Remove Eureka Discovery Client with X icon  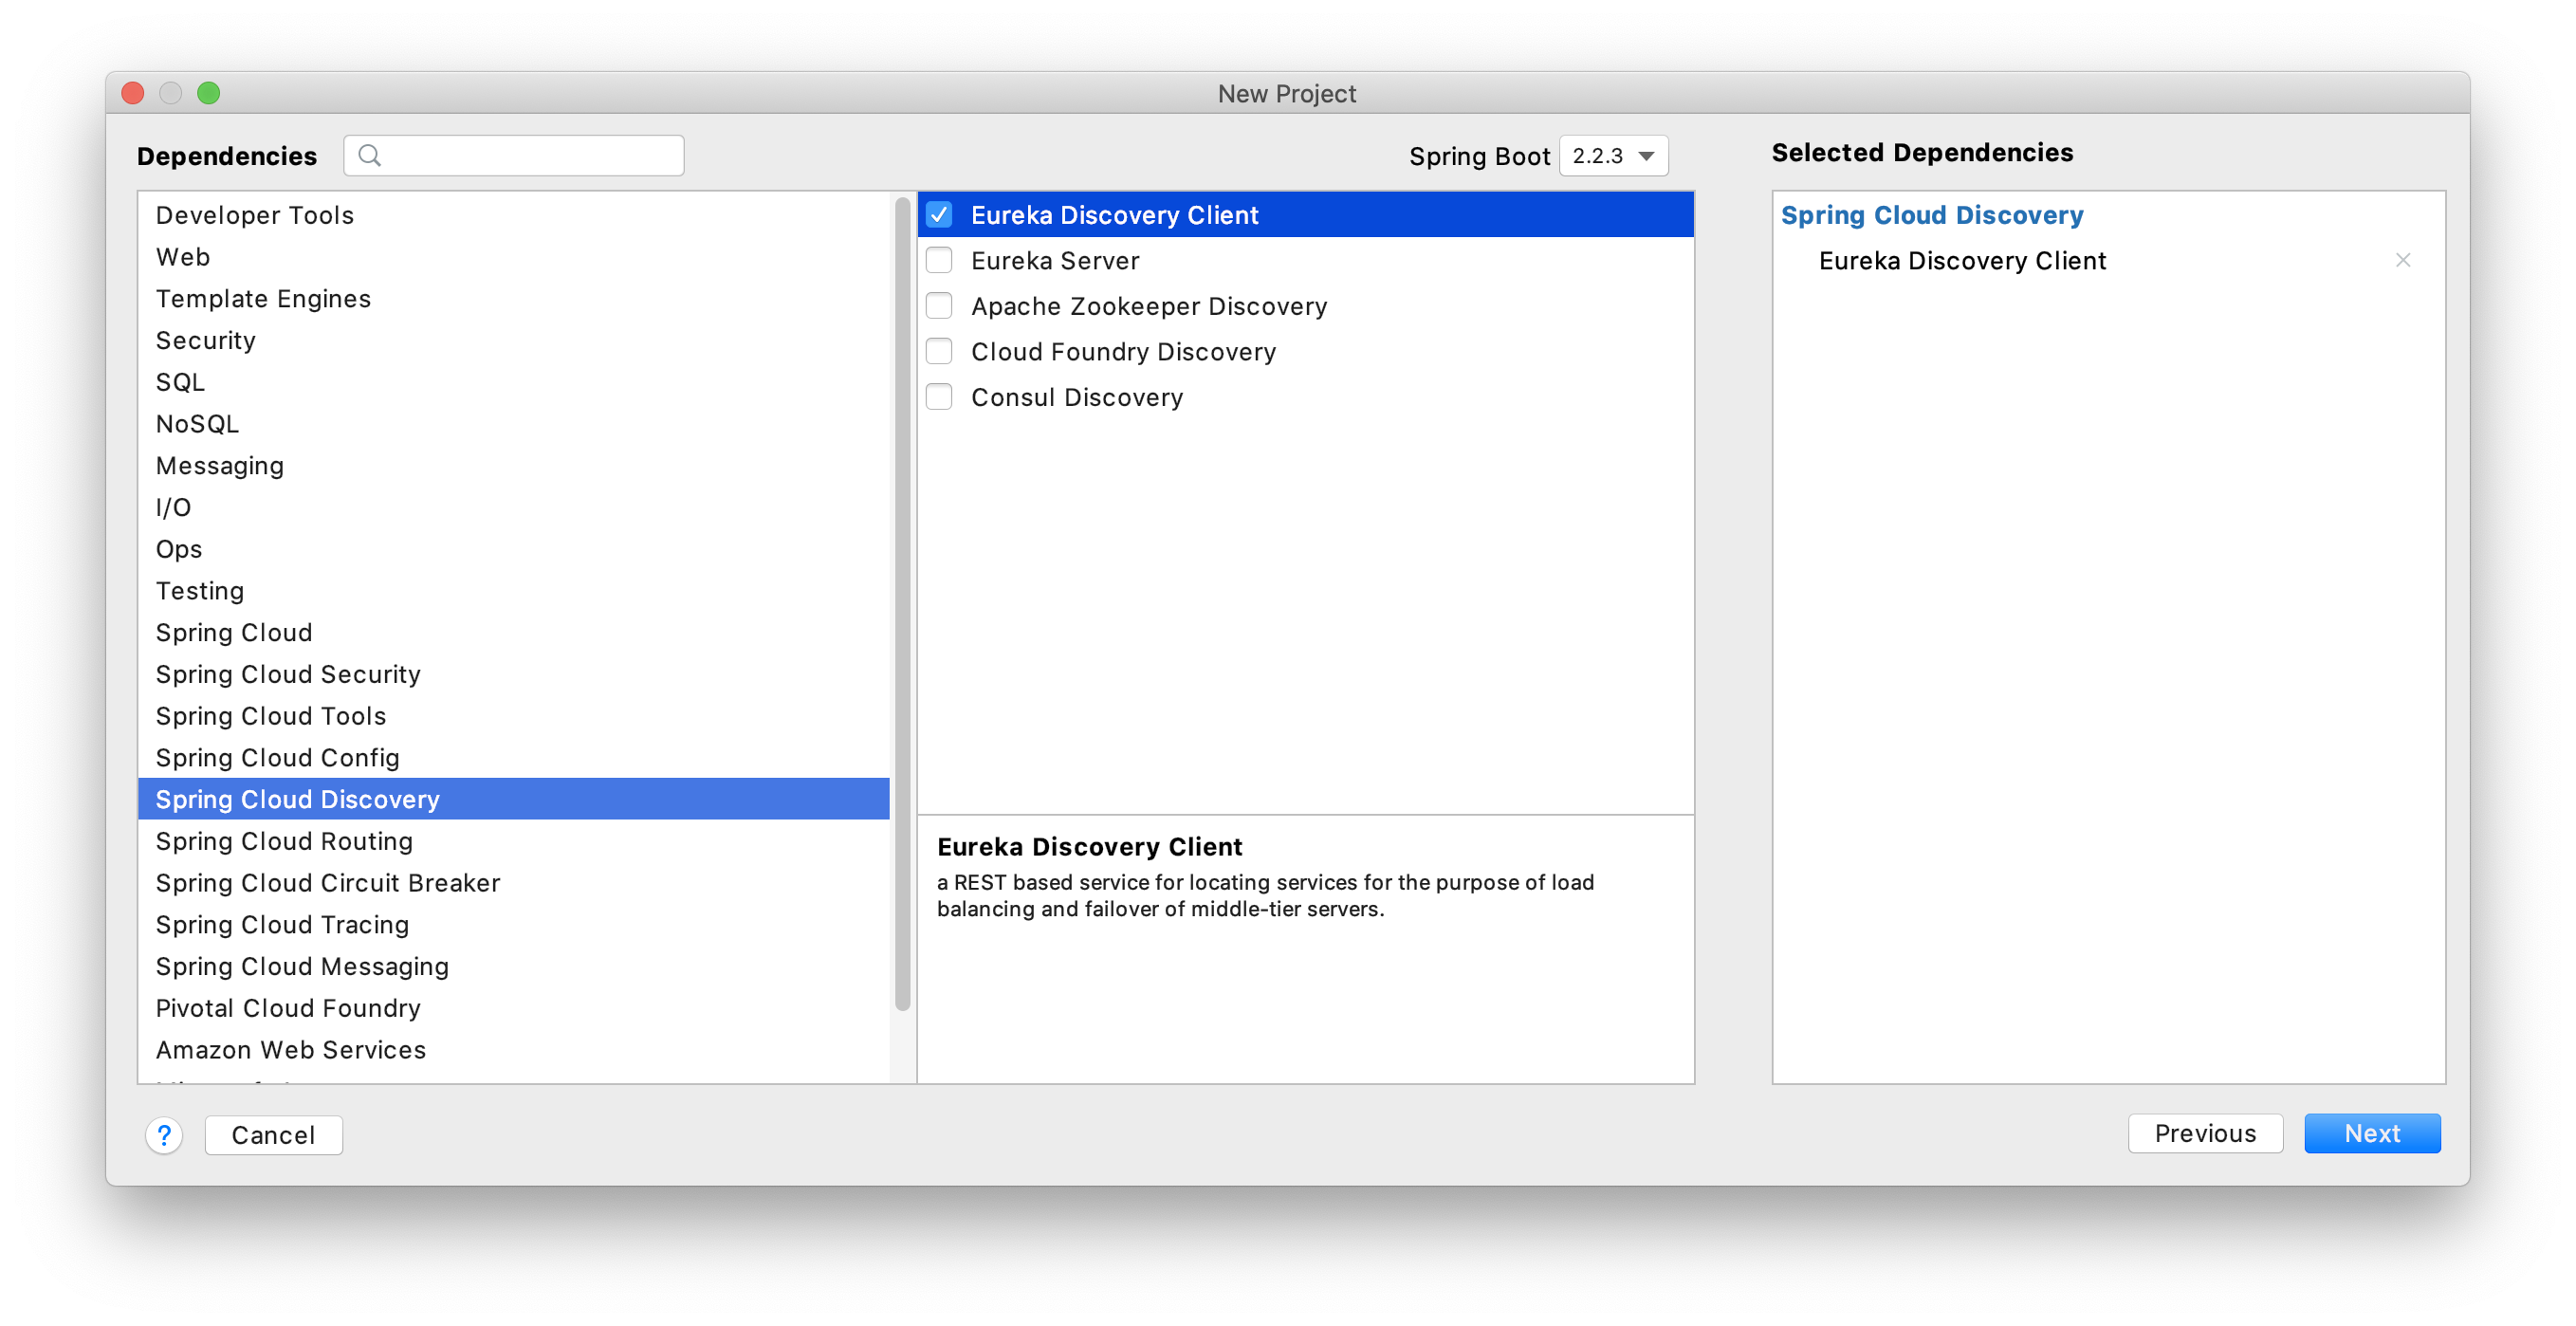[x=2402, y=261]
